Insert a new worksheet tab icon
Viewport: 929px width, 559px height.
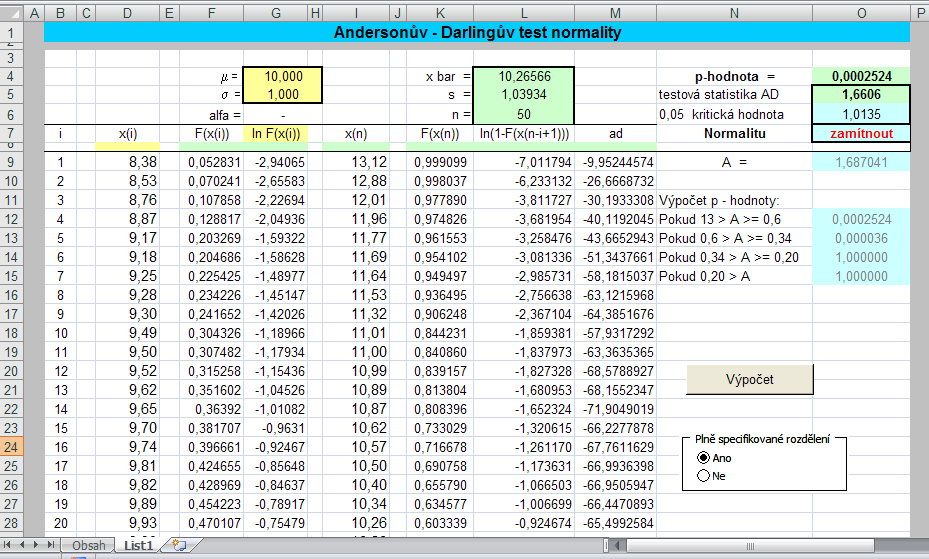[180, 545]
